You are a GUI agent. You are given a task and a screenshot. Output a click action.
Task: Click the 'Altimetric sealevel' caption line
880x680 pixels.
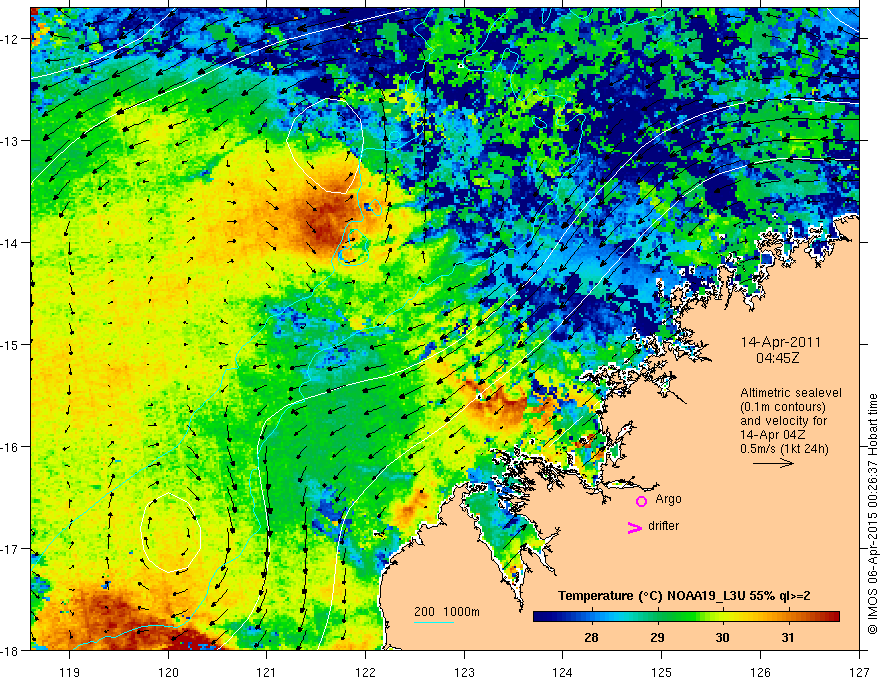pyautogui.click(x=791, y=393)
